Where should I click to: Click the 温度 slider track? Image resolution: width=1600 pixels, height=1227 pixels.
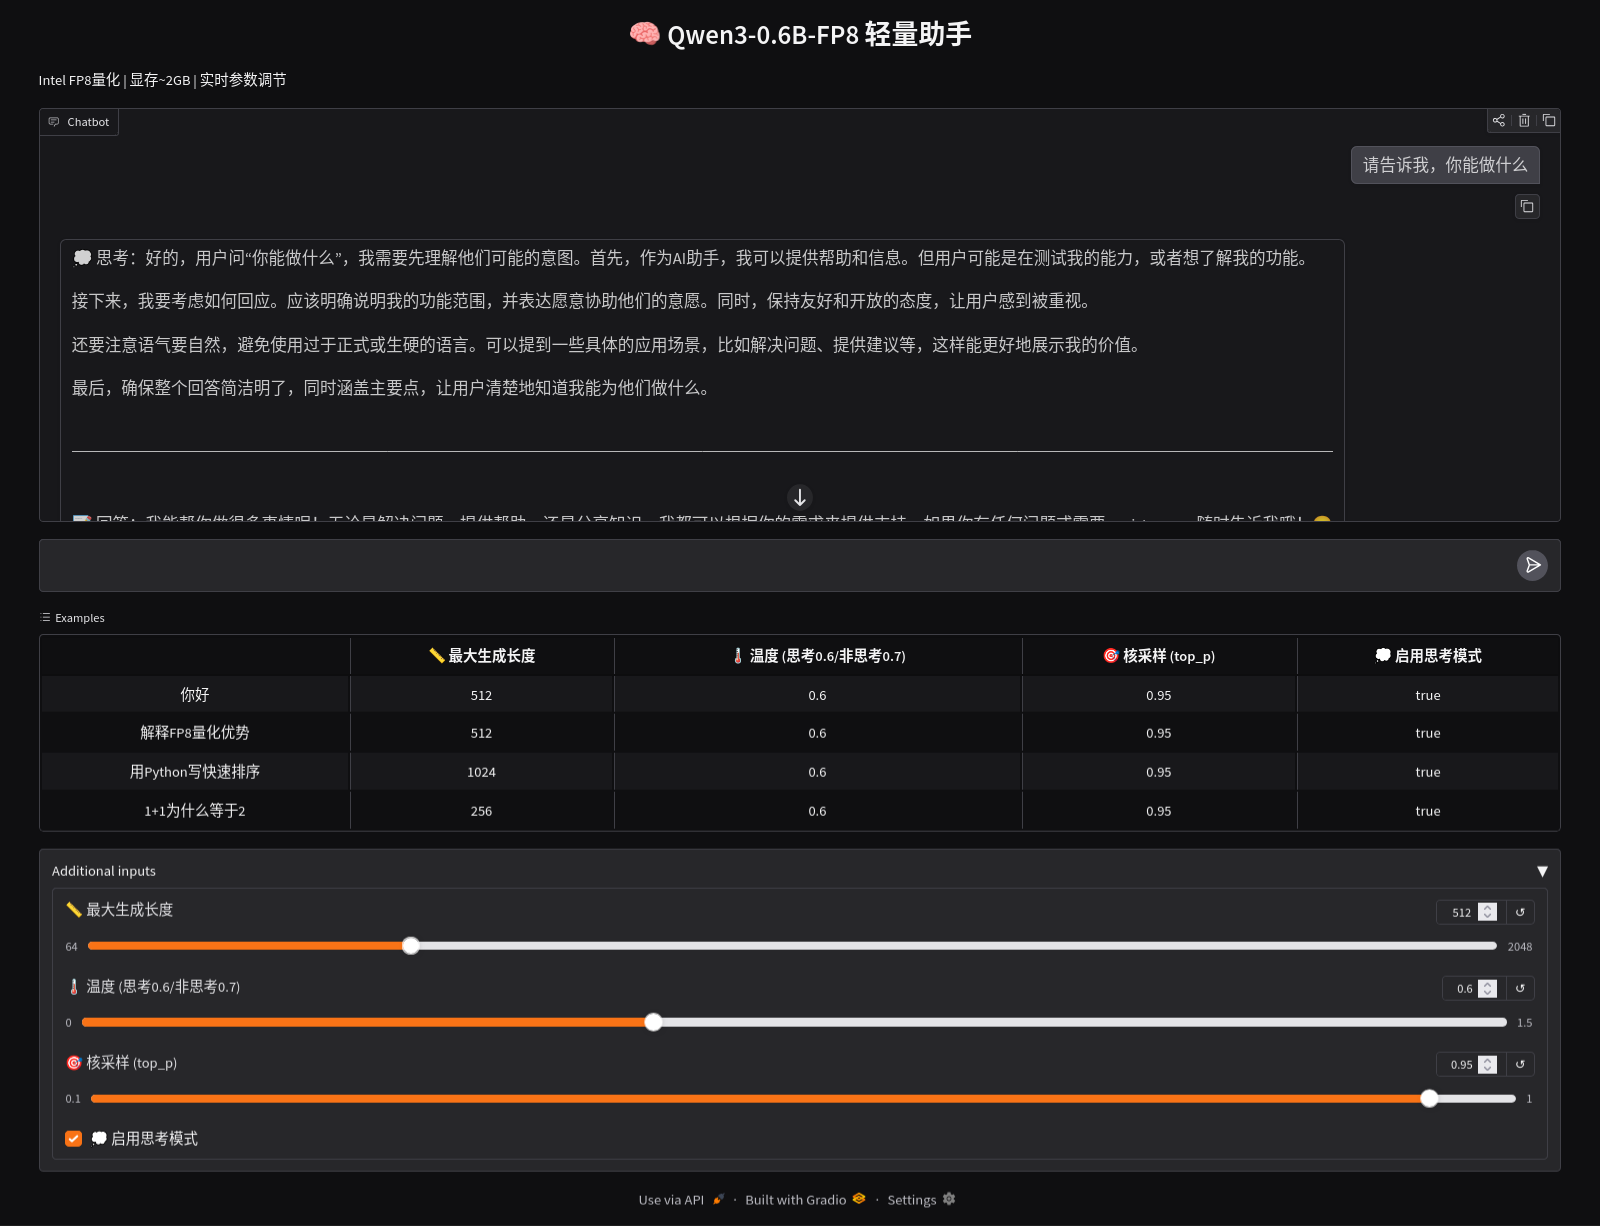[x=794, y=1023]
